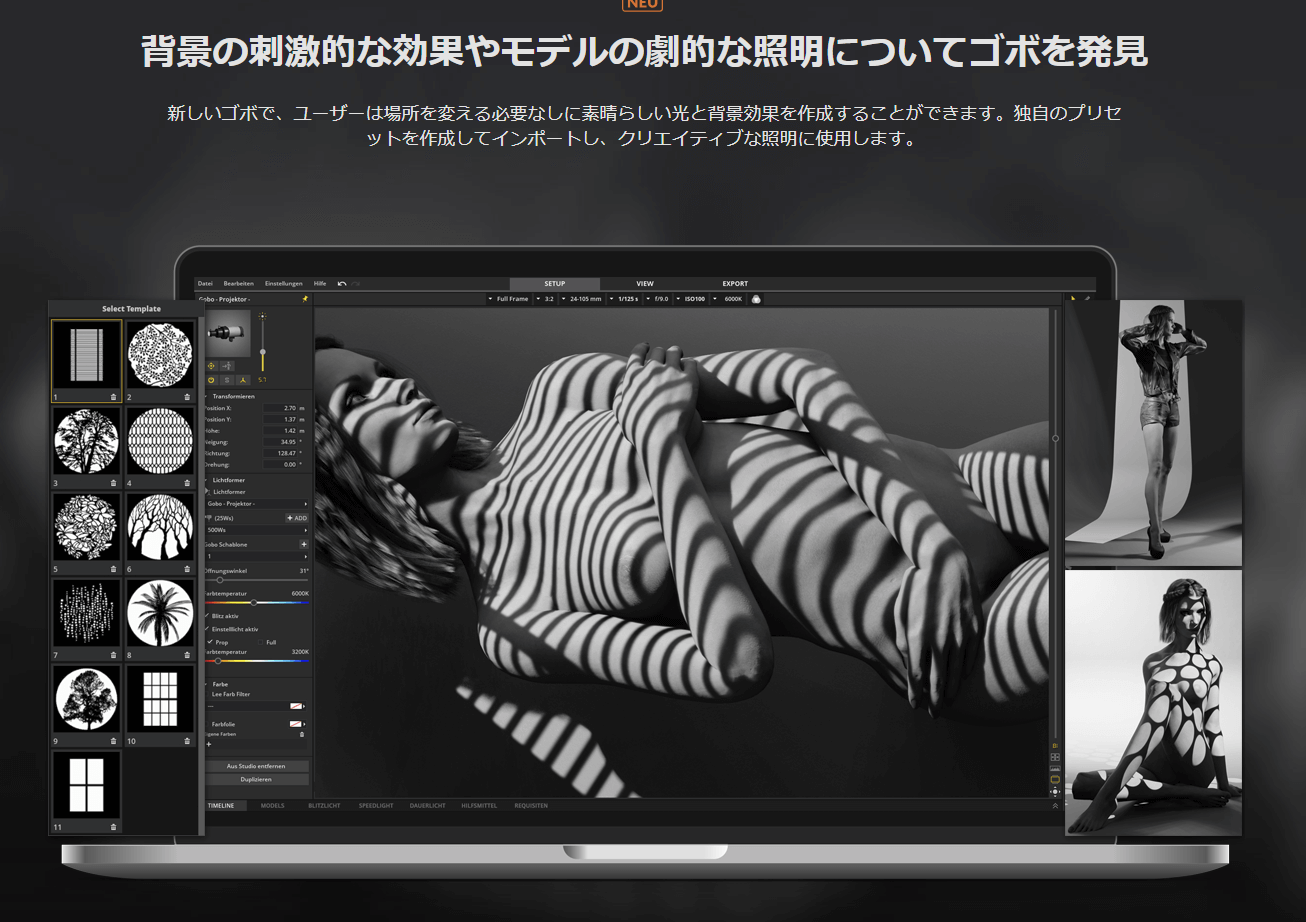Open the Einstellungen menu
This screenshot has height=922, width=1306.
pyautogui.click(x=284, y=284)
